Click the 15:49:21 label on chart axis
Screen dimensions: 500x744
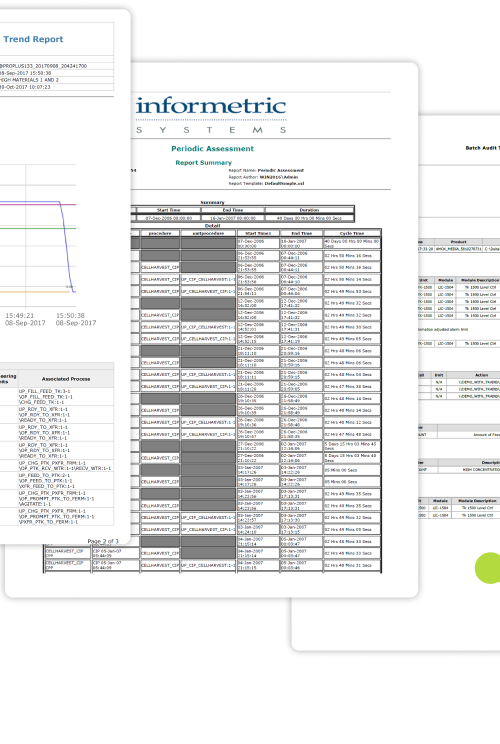19,316
